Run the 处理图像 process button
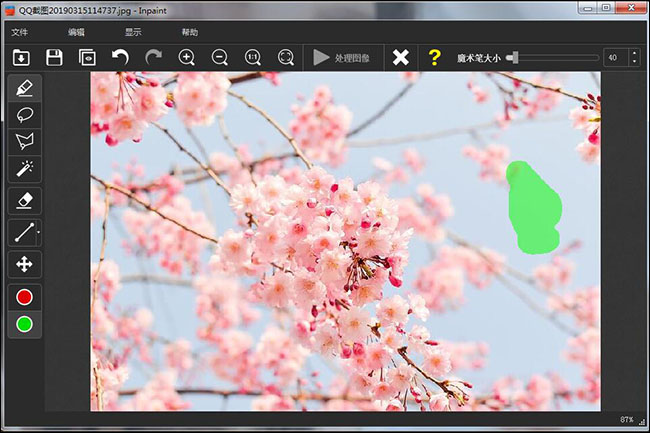650x433 pixels. tap(341, 58)
